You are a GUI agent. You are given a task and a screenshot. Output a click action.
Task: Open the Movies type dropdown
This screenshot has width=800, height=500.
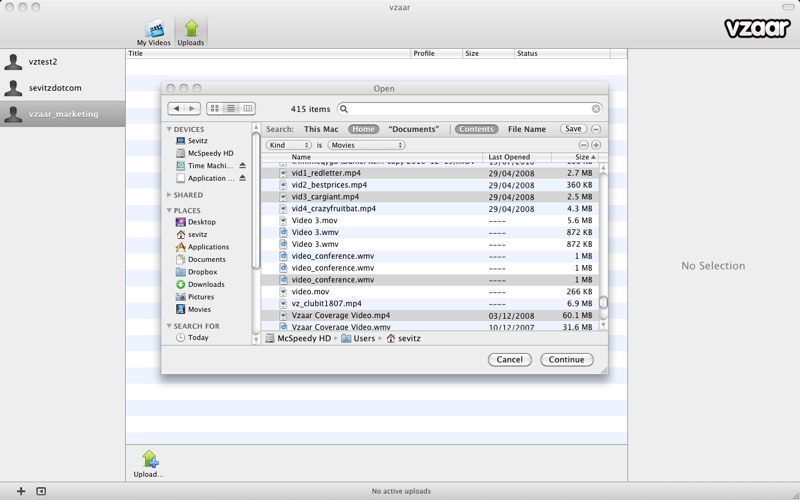(x=366, y=145)
